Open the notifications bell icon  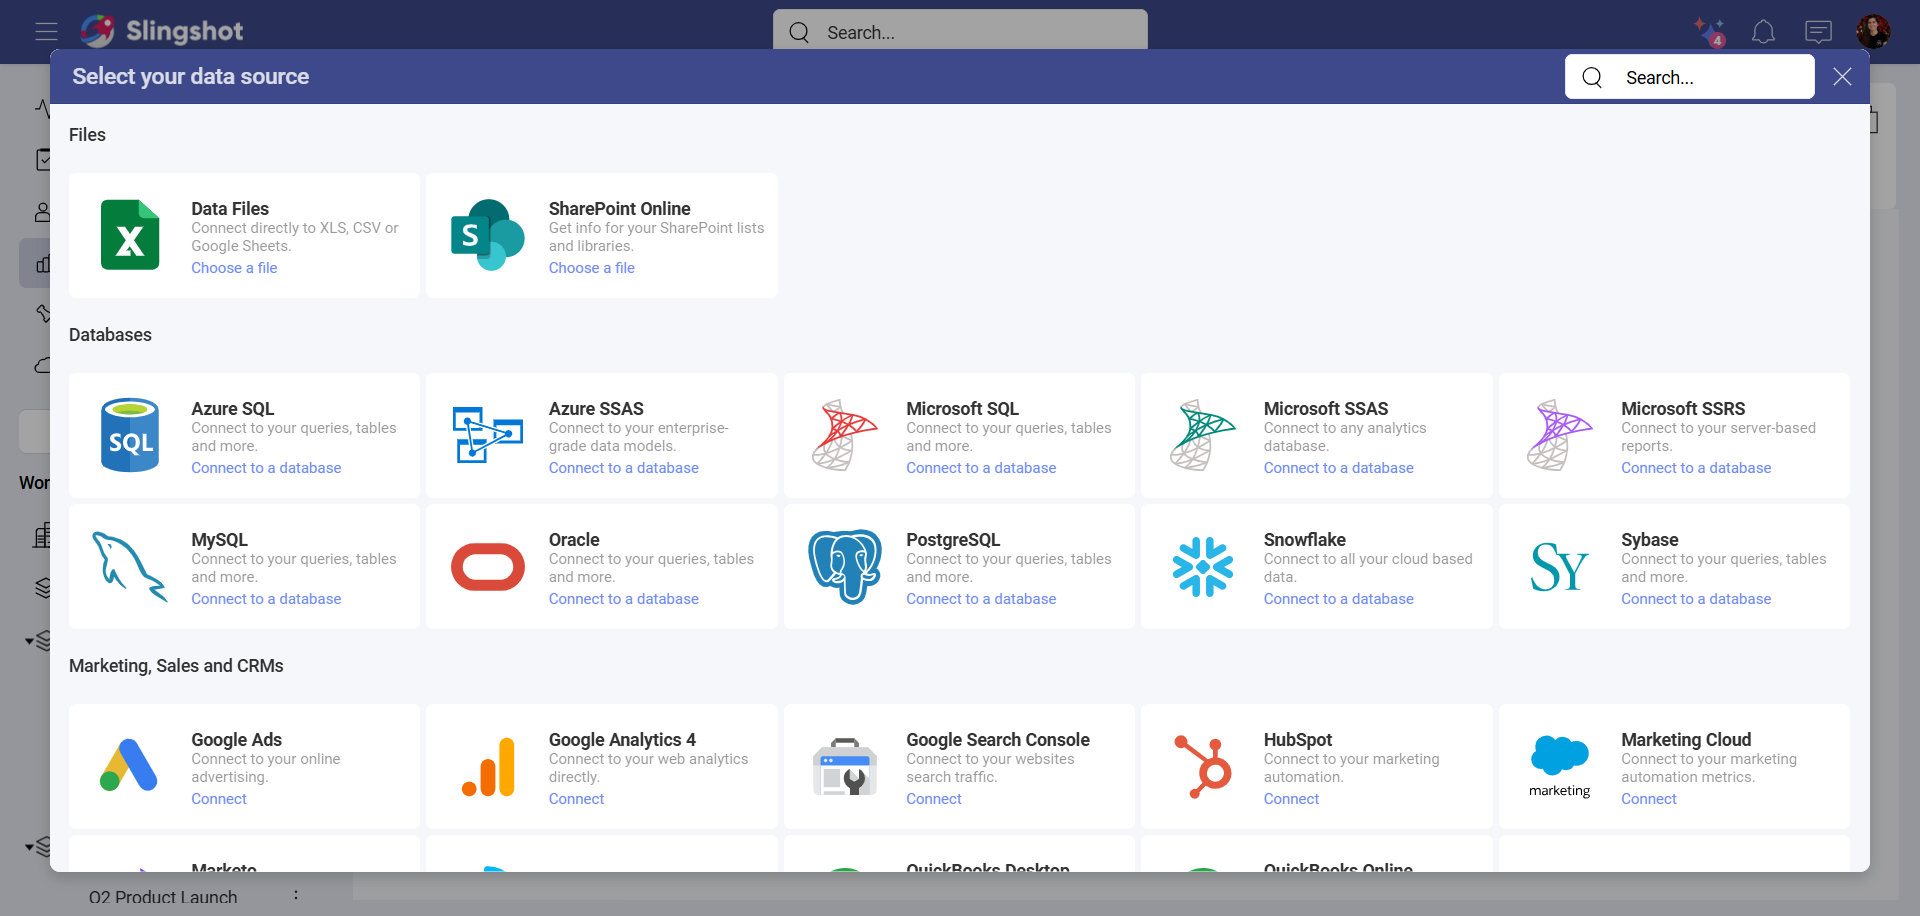1763,32
